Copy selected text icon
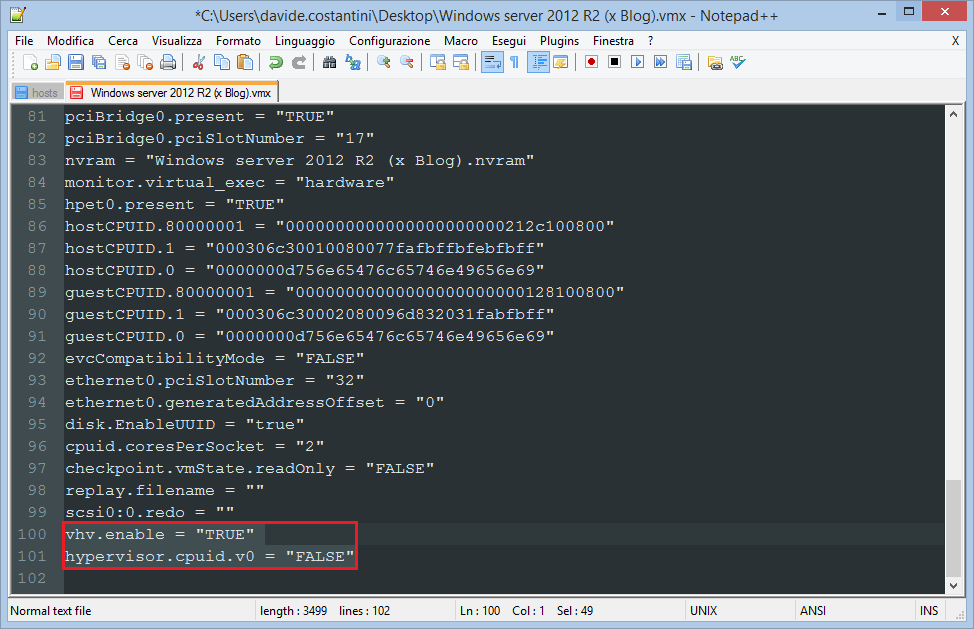Viewport: 974px width, 629px height. 222,62
